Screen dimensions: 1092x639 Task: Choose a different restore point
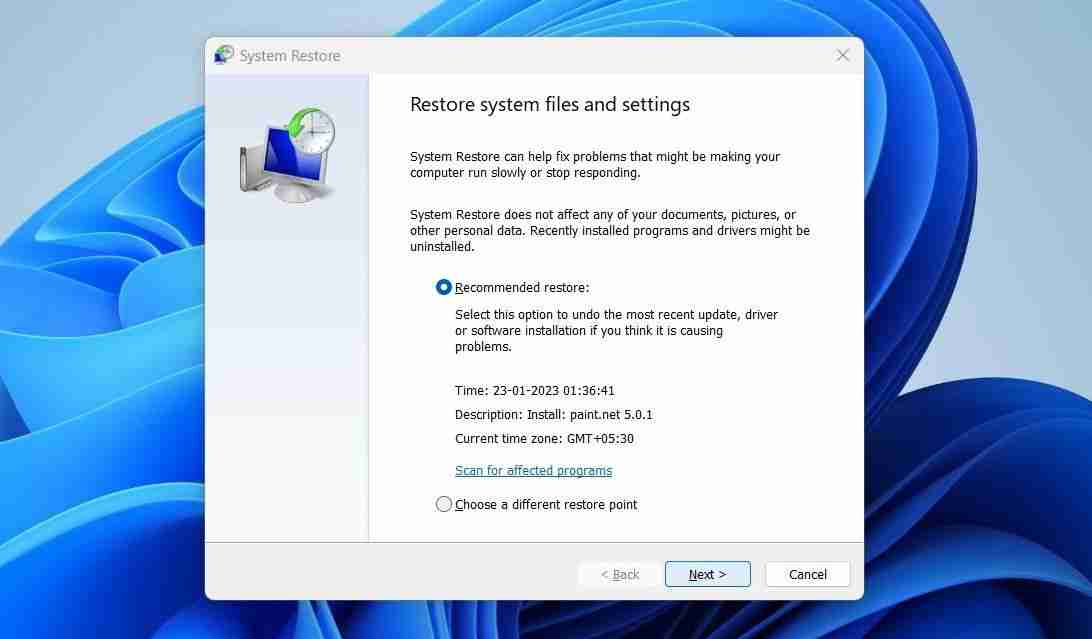tap(444, 504)
